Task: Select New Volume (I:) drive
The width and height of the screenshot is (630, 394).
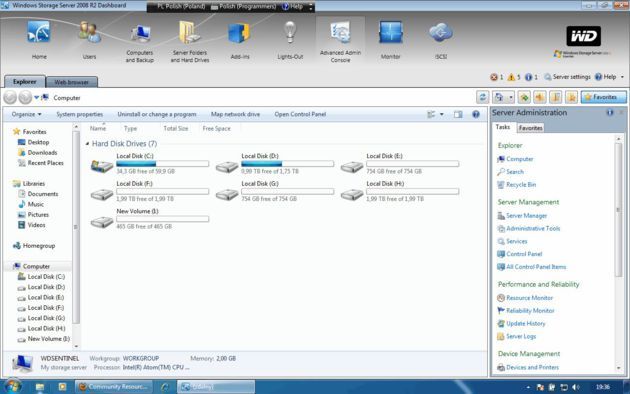Action: (x=149, y=219)
